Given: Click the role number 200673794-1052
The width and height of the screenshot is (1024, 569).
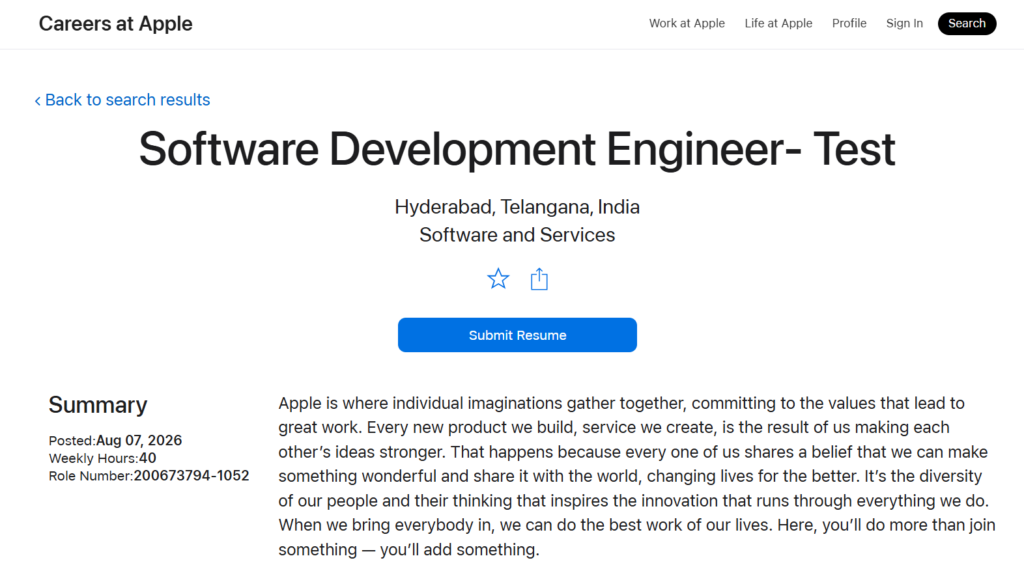Looking at the screenshot, I should [191, 476].
